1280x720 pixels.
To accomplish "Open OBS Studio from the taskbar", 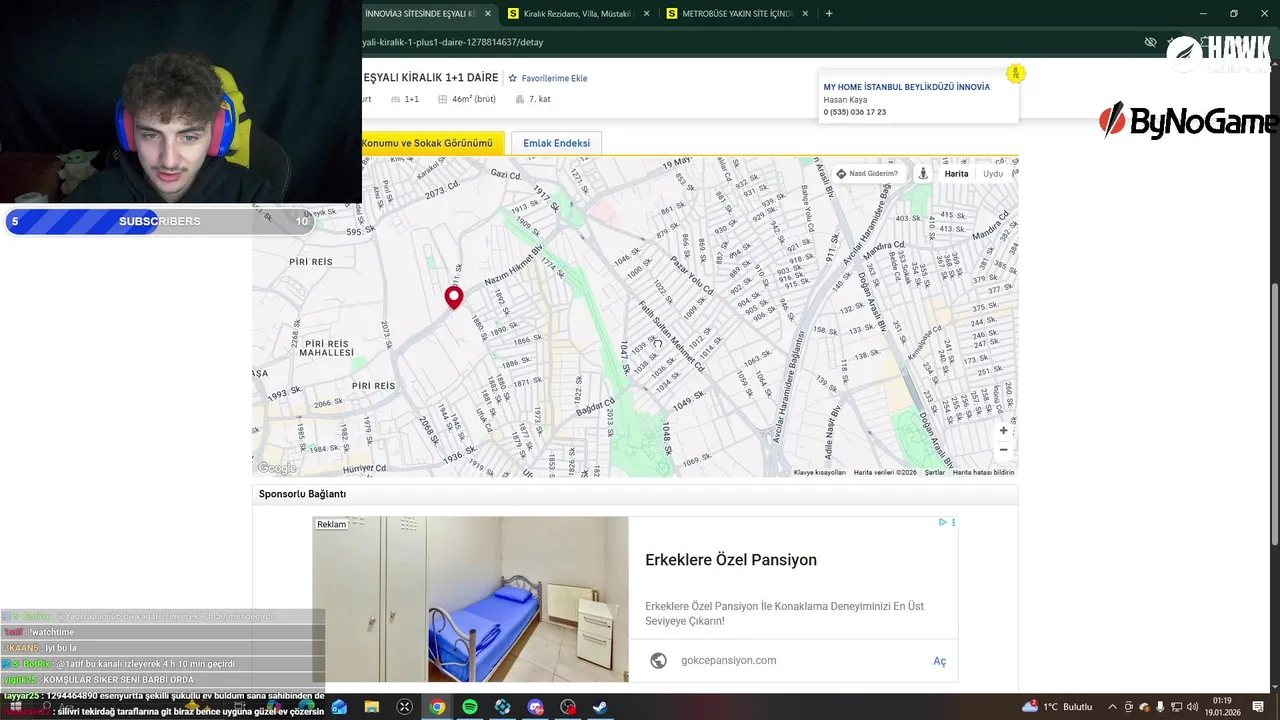I will point(568,707).
